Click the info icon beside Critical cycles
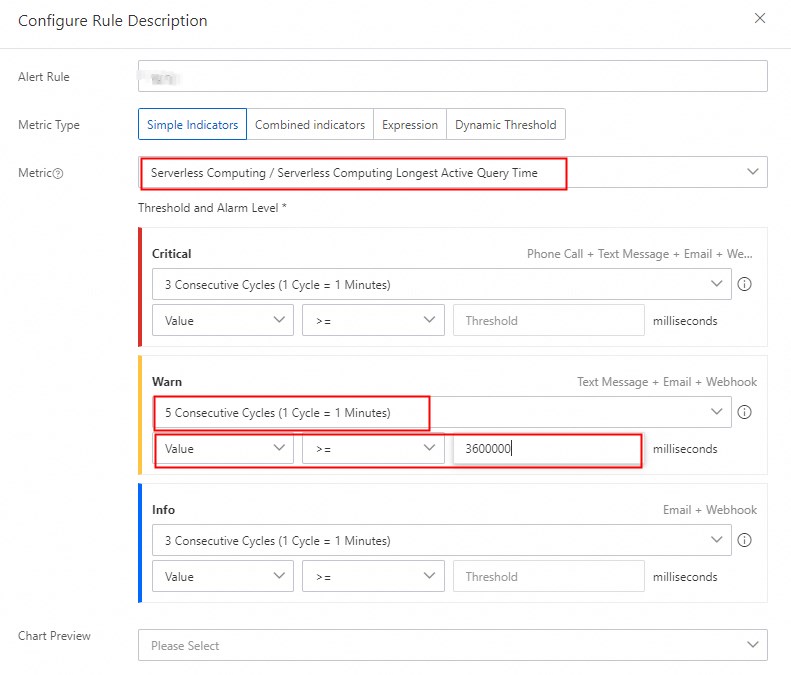This screenshot has height=675, width=791. tap(744, 284)
